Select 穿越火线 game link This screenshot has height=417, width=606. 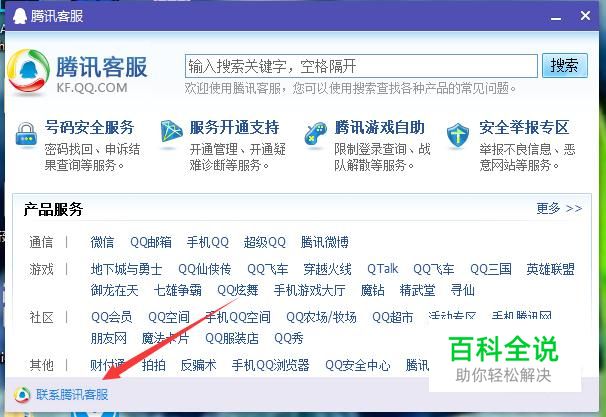coord(327,269)
